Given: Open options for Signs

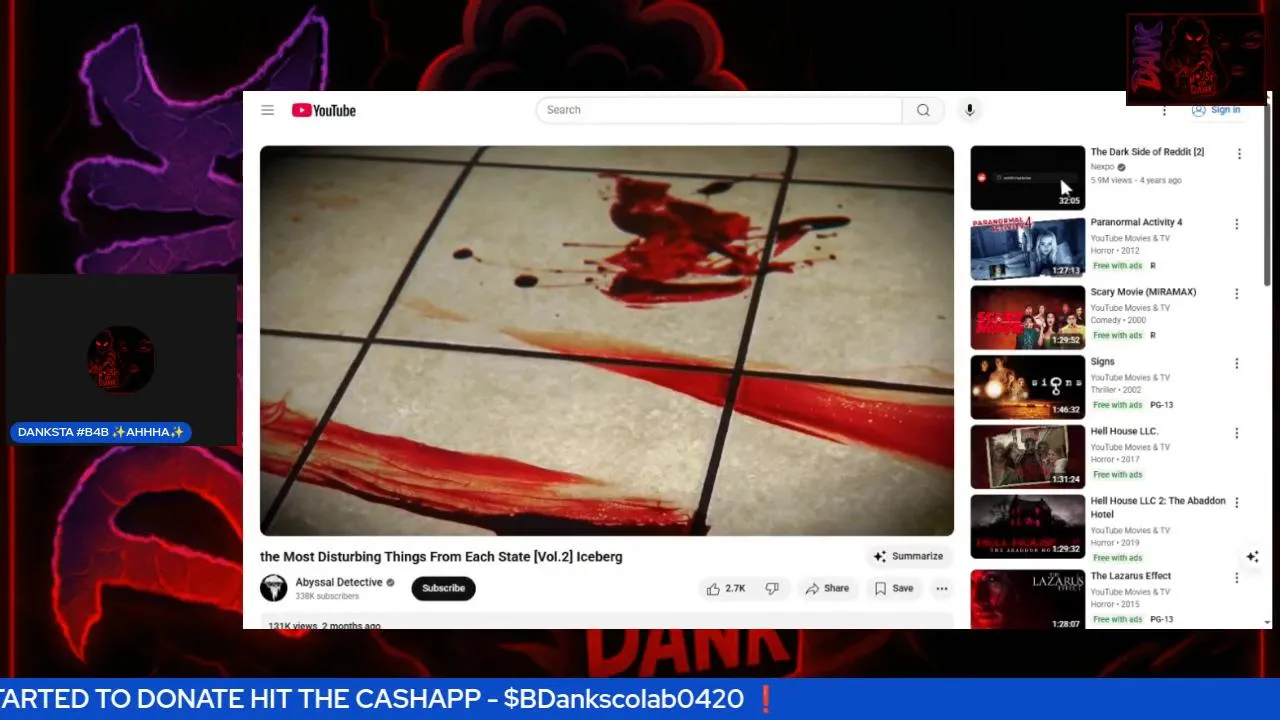Looking at the screenshot, I should click(1237, 364).
